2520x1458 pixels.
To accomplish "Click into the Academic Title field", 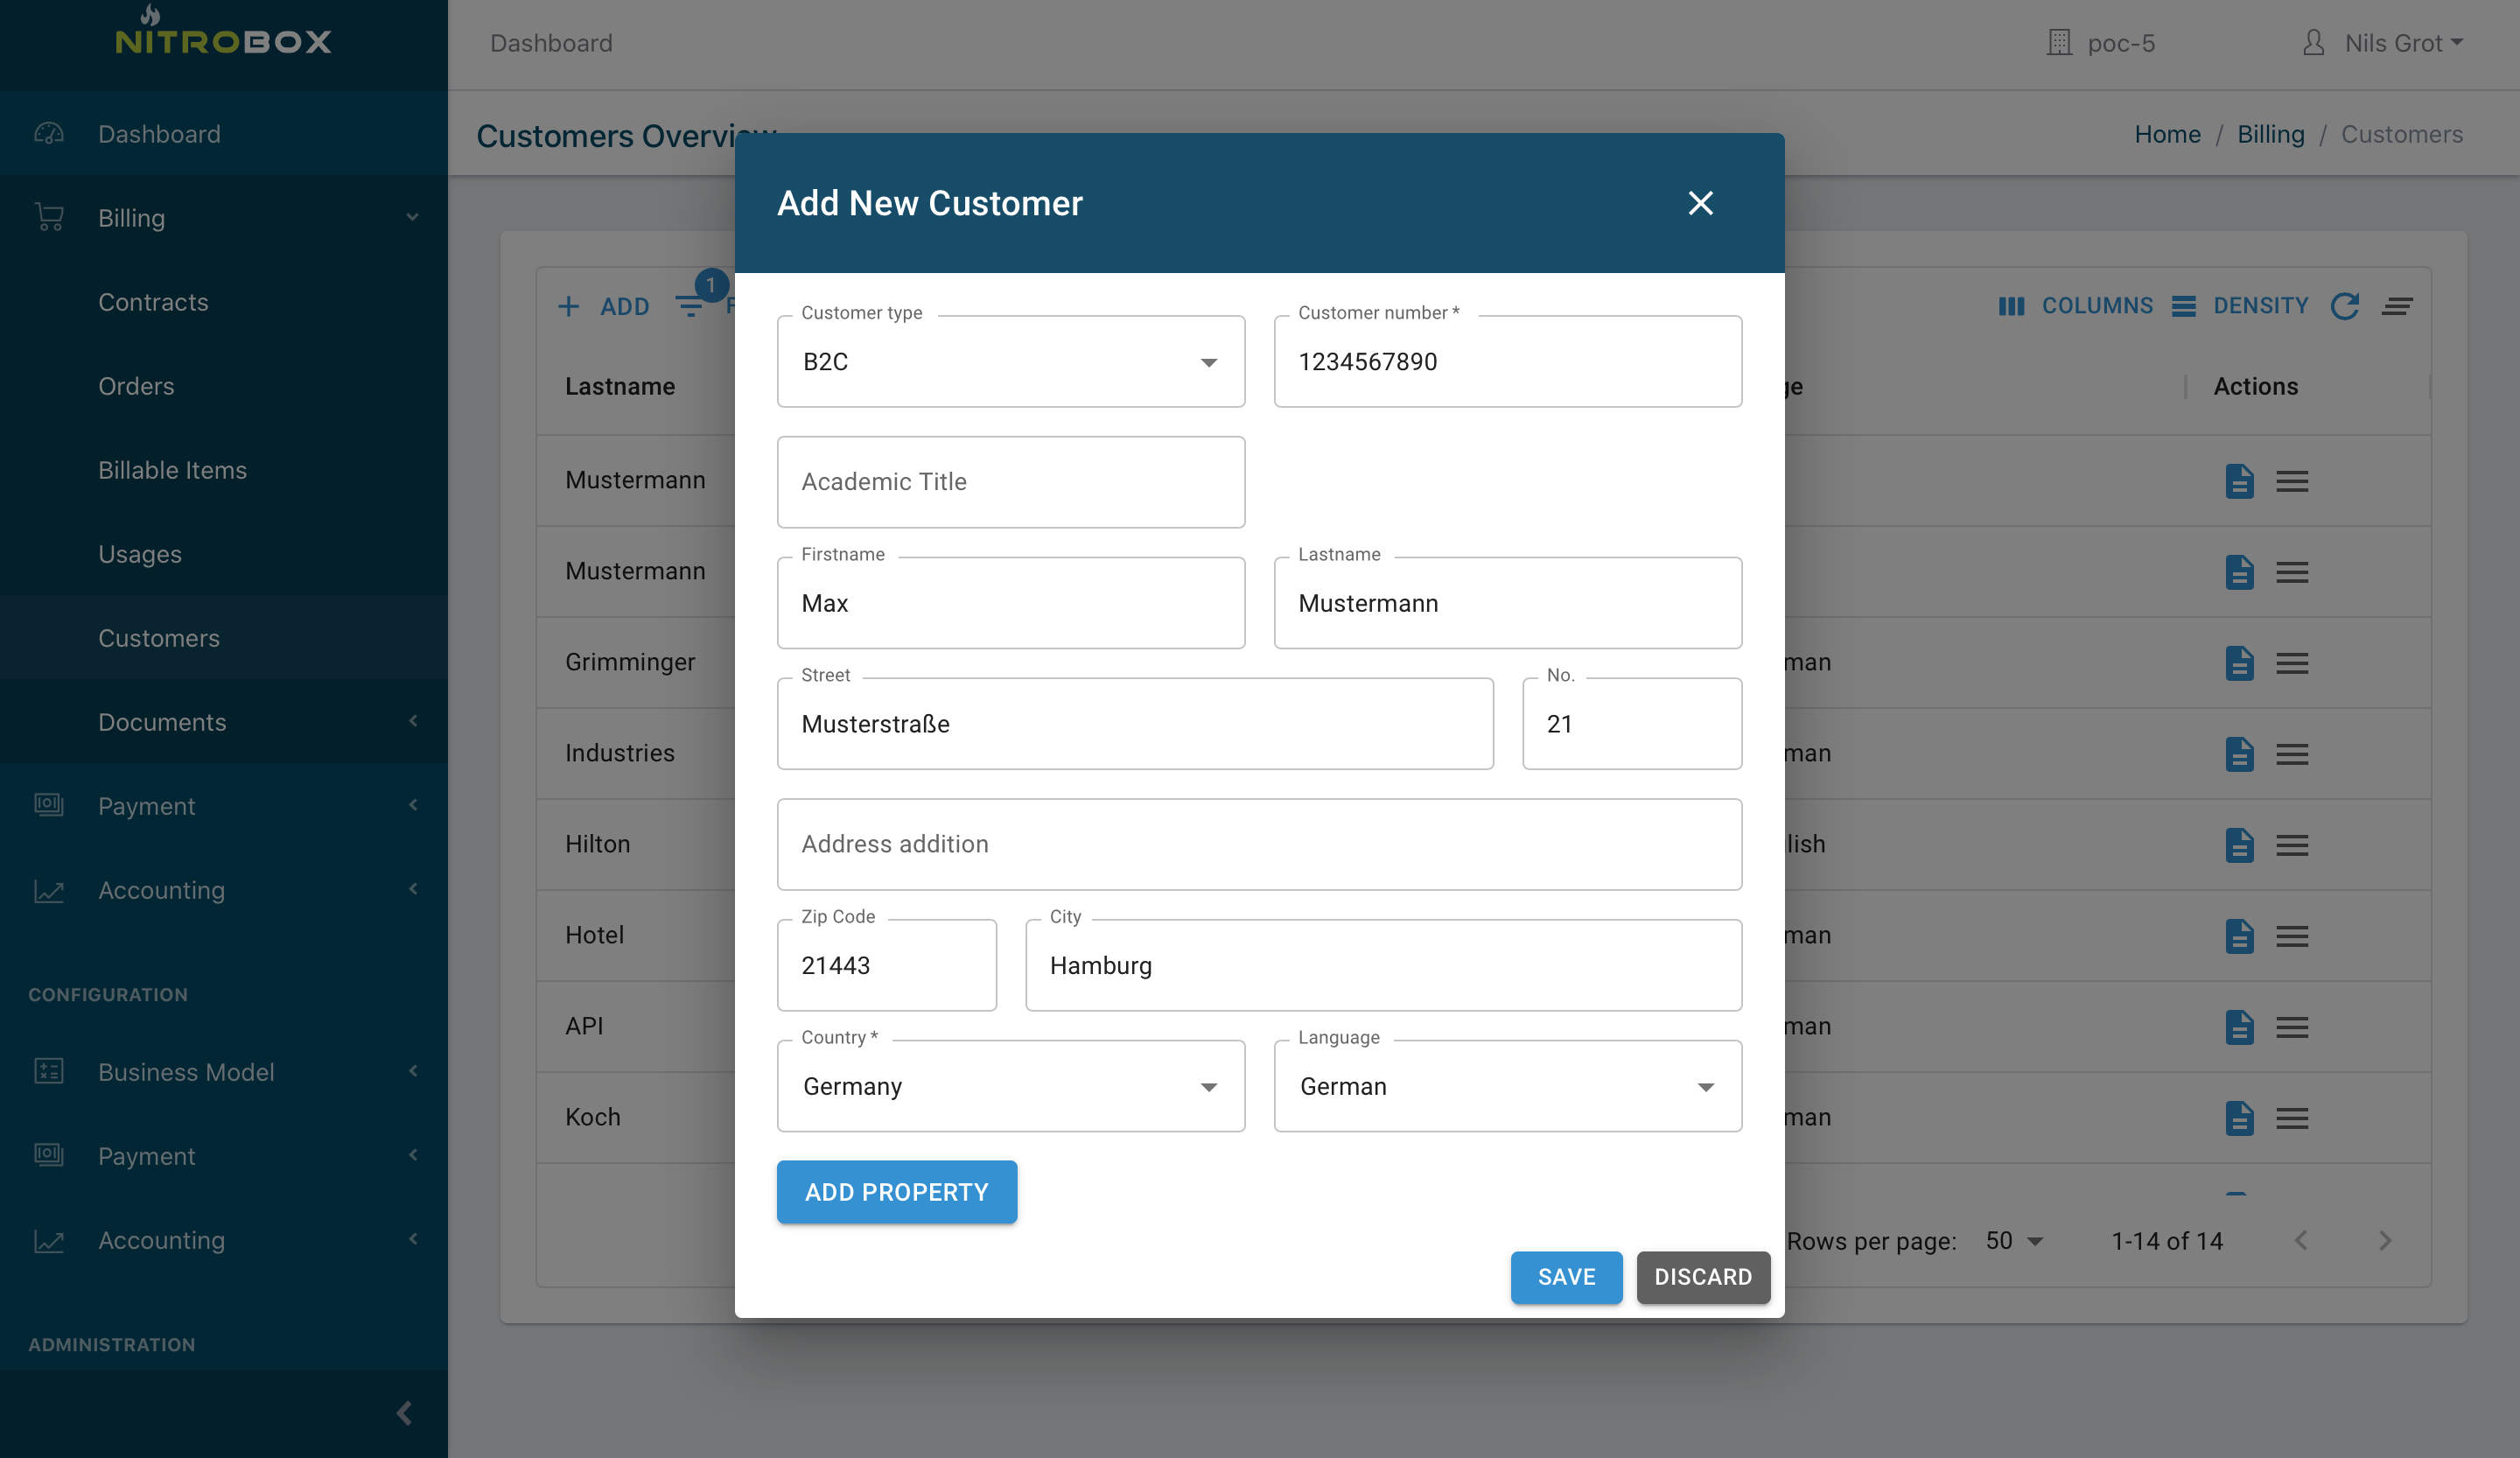I will click(x=1010, y=482).
